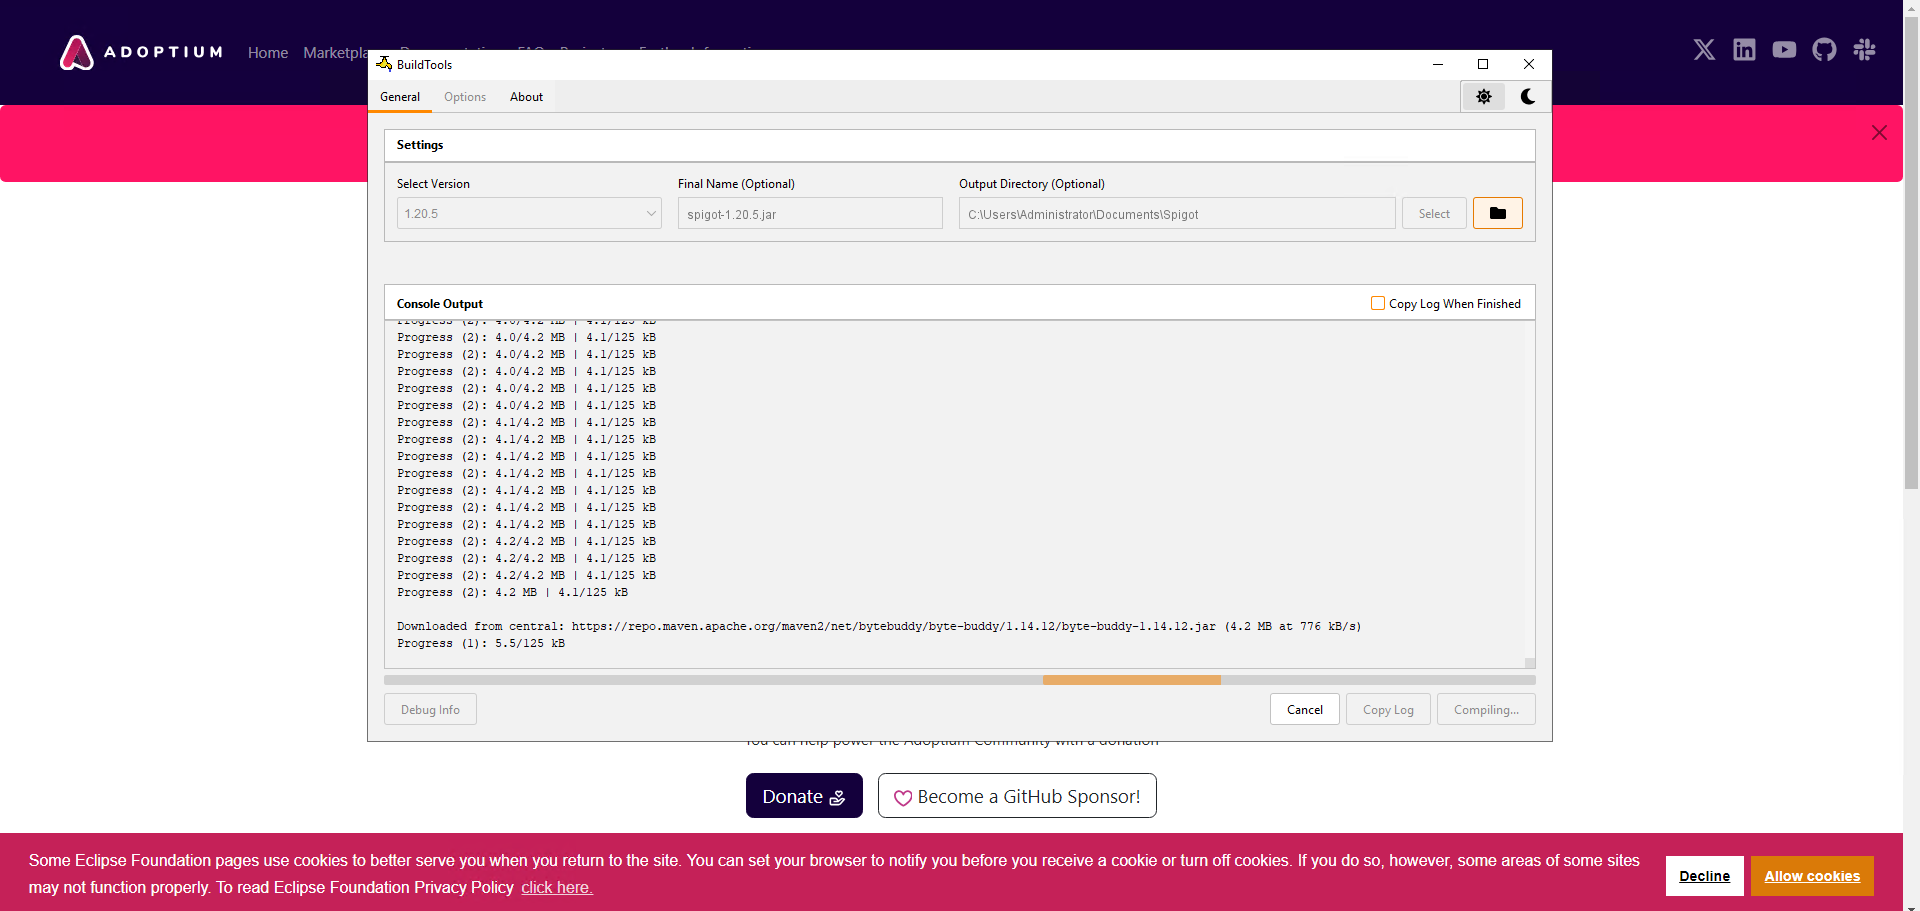Expand the Select Version dropdown
The image size is (1920, 911).
(529, 214)
